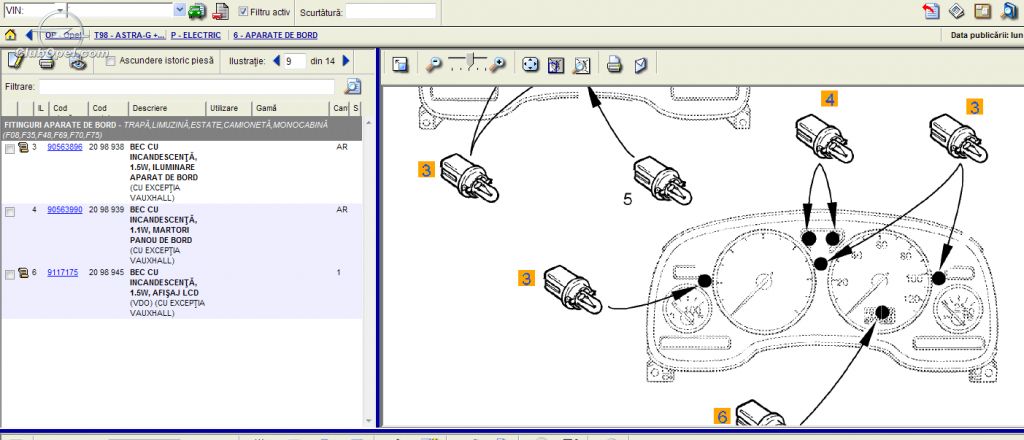Screen dimensions: 1024x440
Task: Click the note icon on row 9117175
Action: tap(23, 273)
